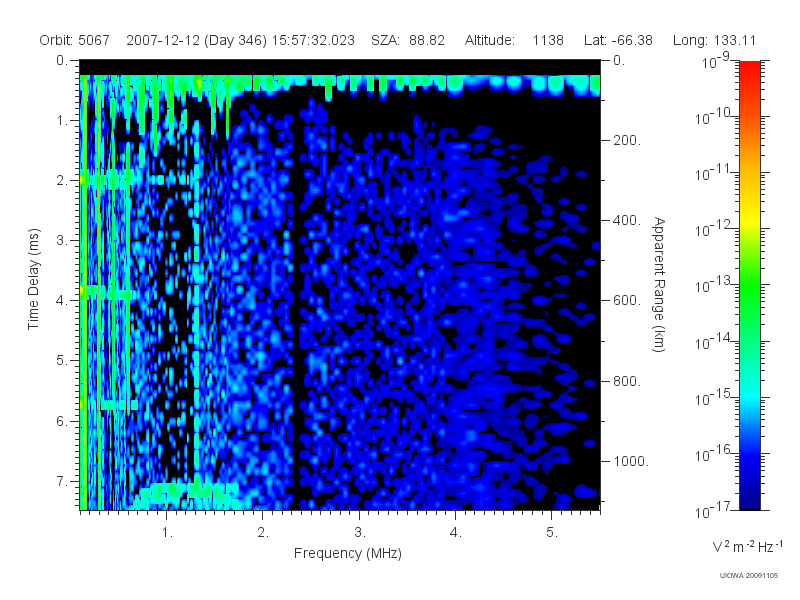Click the '1.' tick label on frequency axis
800x600 pixels.
[167, 533]
